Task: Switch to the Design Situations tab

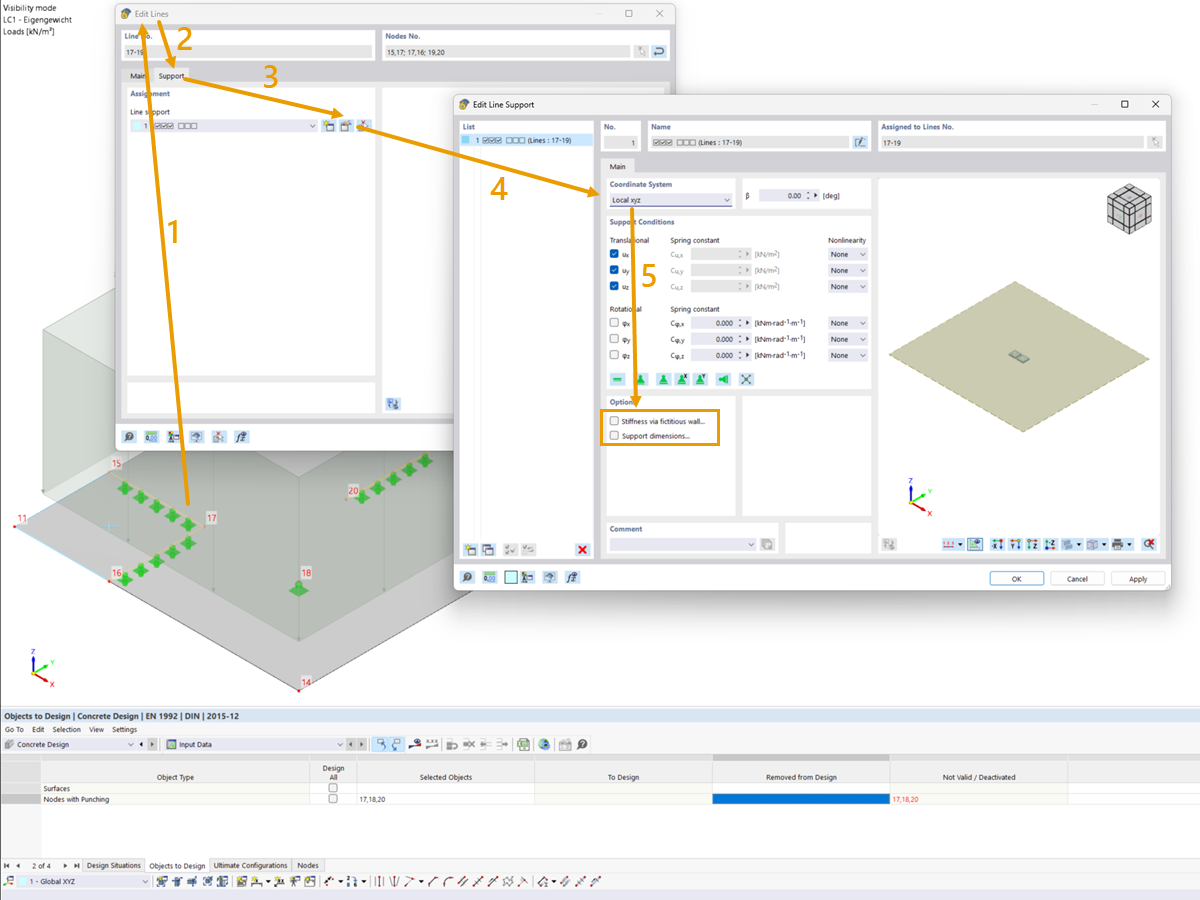Action: [x=114, y=865]
